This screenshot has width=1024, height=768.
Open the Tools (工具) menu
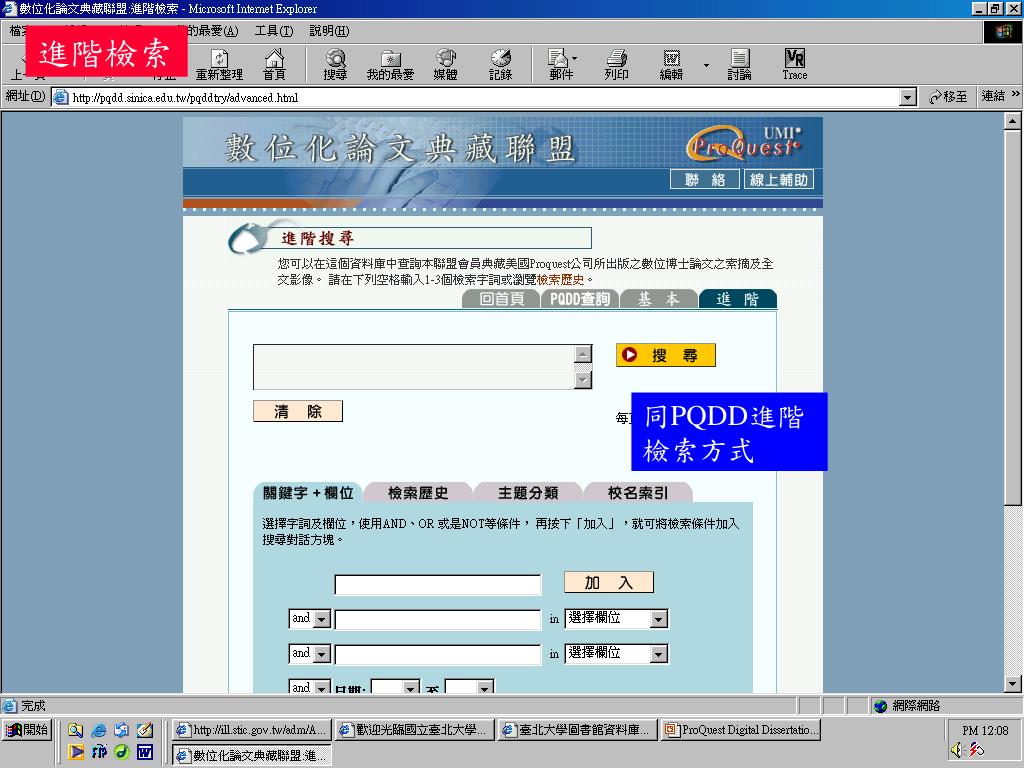pyautogui.click(x=274, y=31)
